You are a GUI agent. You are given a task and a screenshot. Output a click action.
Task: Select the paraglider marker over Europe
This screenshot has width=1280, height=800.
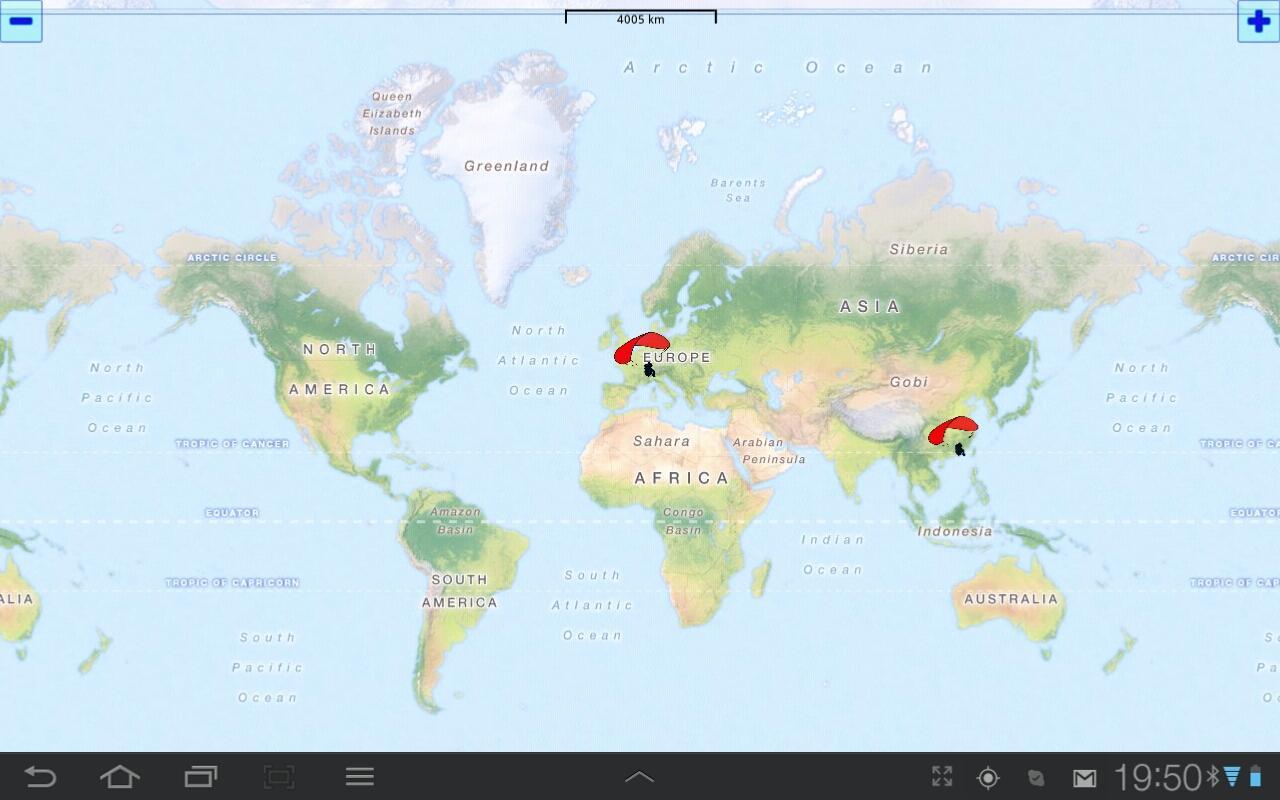642,353
